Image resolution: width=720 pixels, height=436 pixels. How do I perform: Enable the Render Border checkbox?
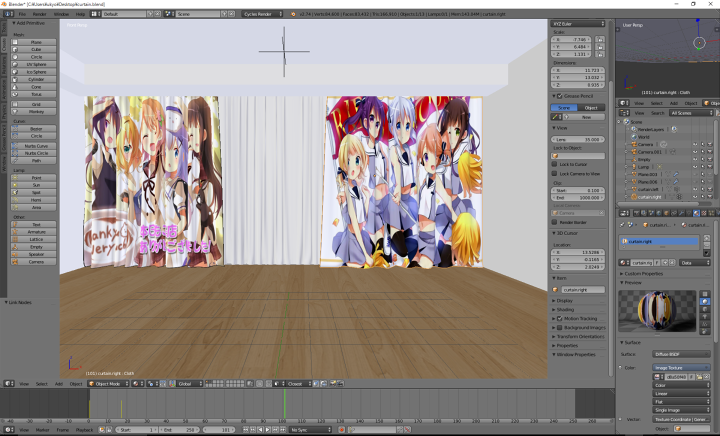(x=555, y=223)
